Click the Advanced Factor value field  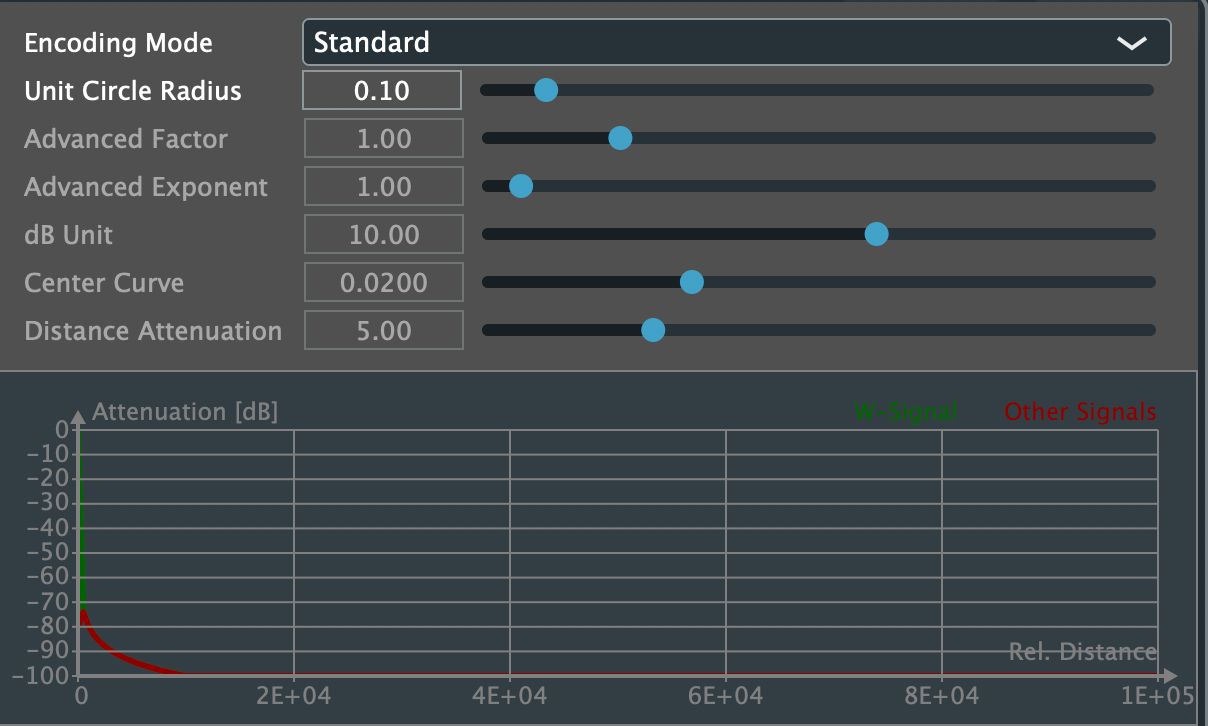pos(383,138)
